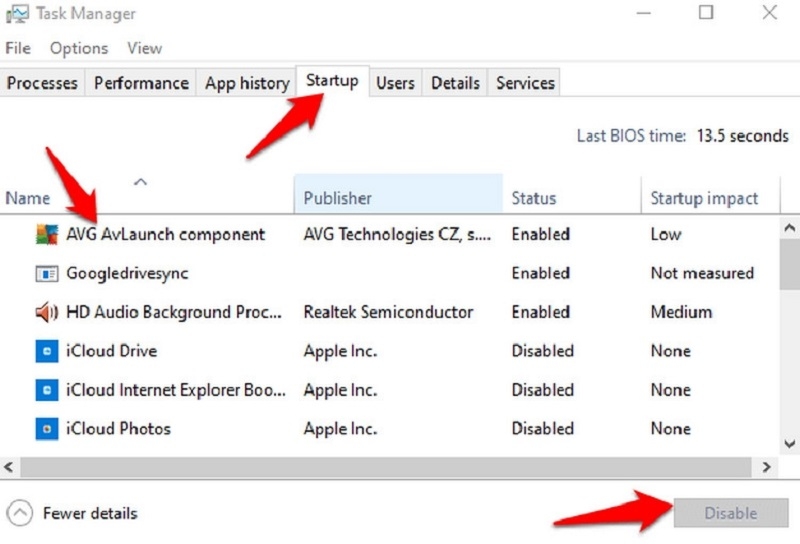Viewport: 800px width, 544px height.
Task: Click Disabled status of iCloud Drive
Action: (x=543, y=351)
